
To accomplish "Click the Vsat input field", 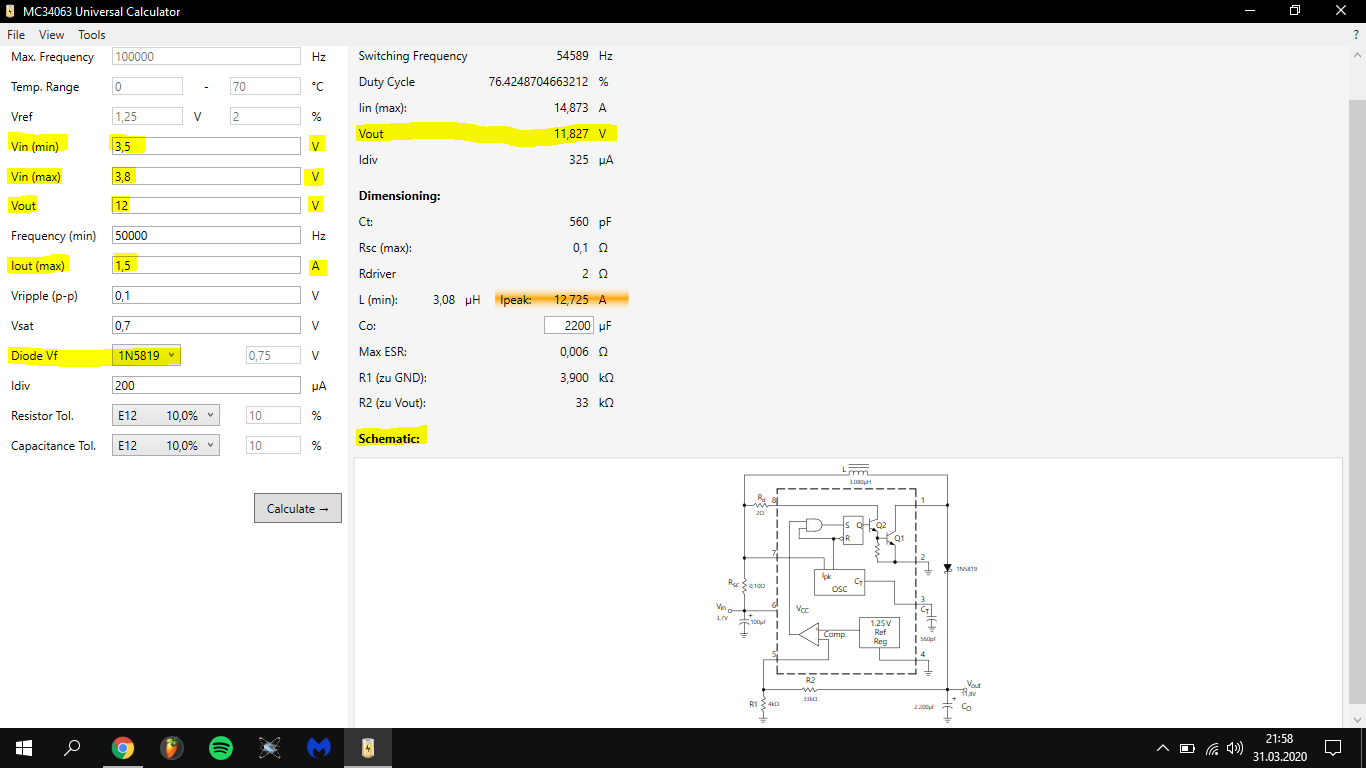I will (x=206, y=326).
